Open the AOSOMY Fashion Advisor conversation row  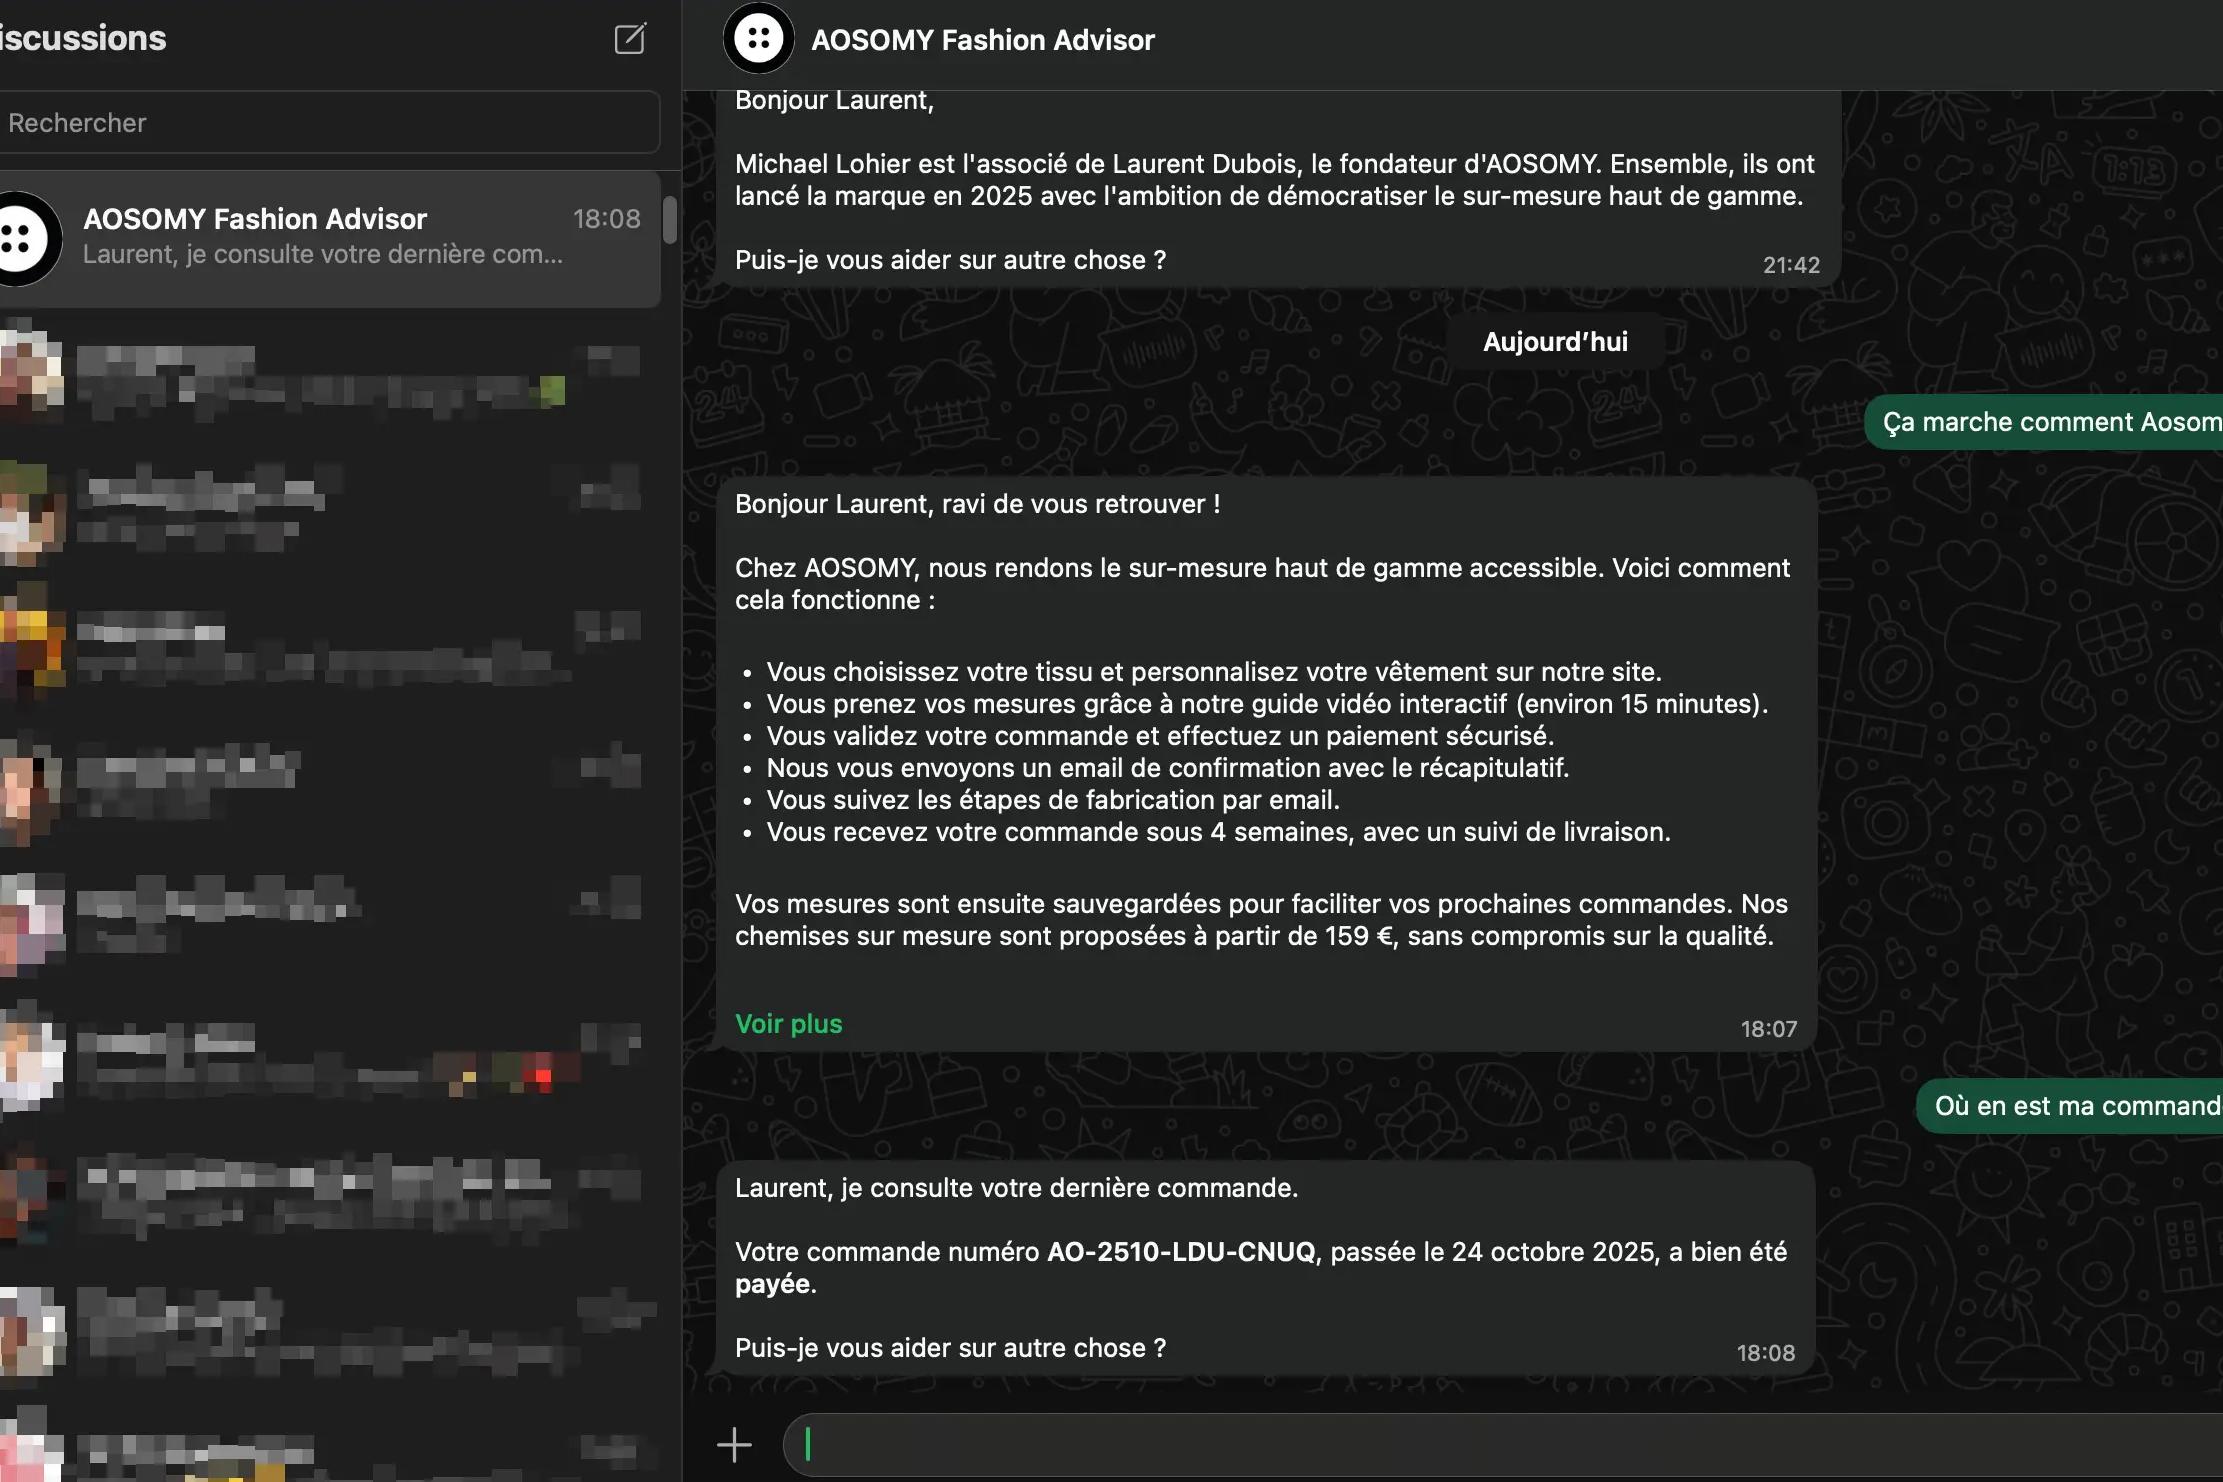click(328, 238)
